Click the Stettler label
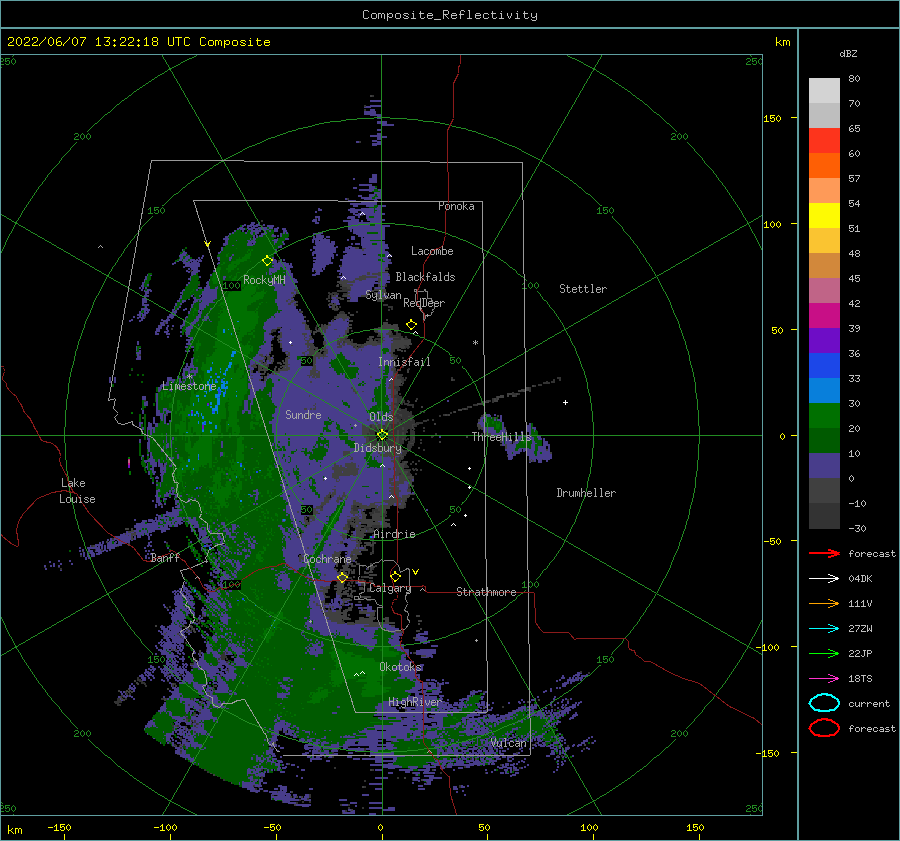 [583, 289]
